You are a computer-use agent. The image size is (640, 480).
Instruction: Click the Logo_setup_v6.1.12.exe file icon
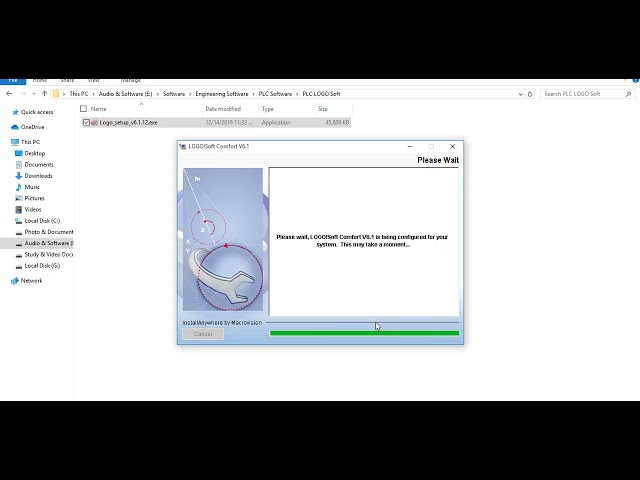(94, 122)
